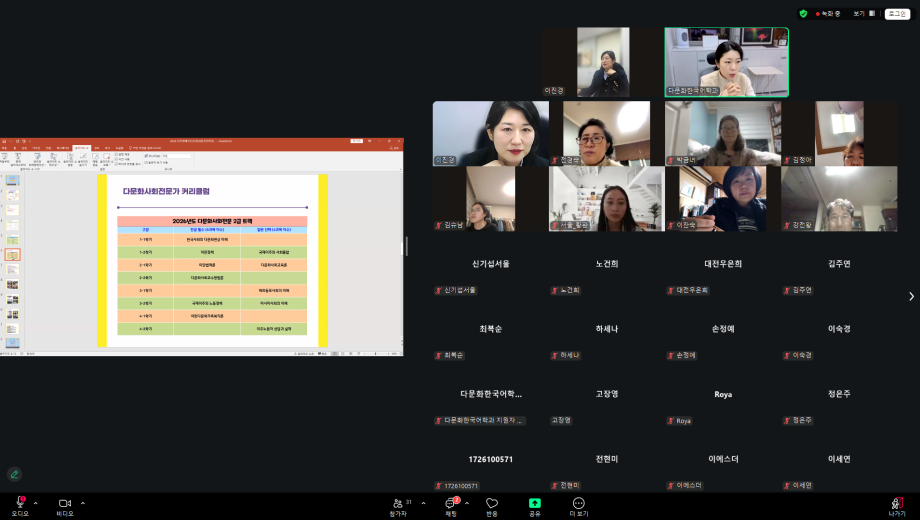Toggle presenter view checkbox in PowerPoint ribbon
Screen dimensions: 920x520
(x=146, y=163)
